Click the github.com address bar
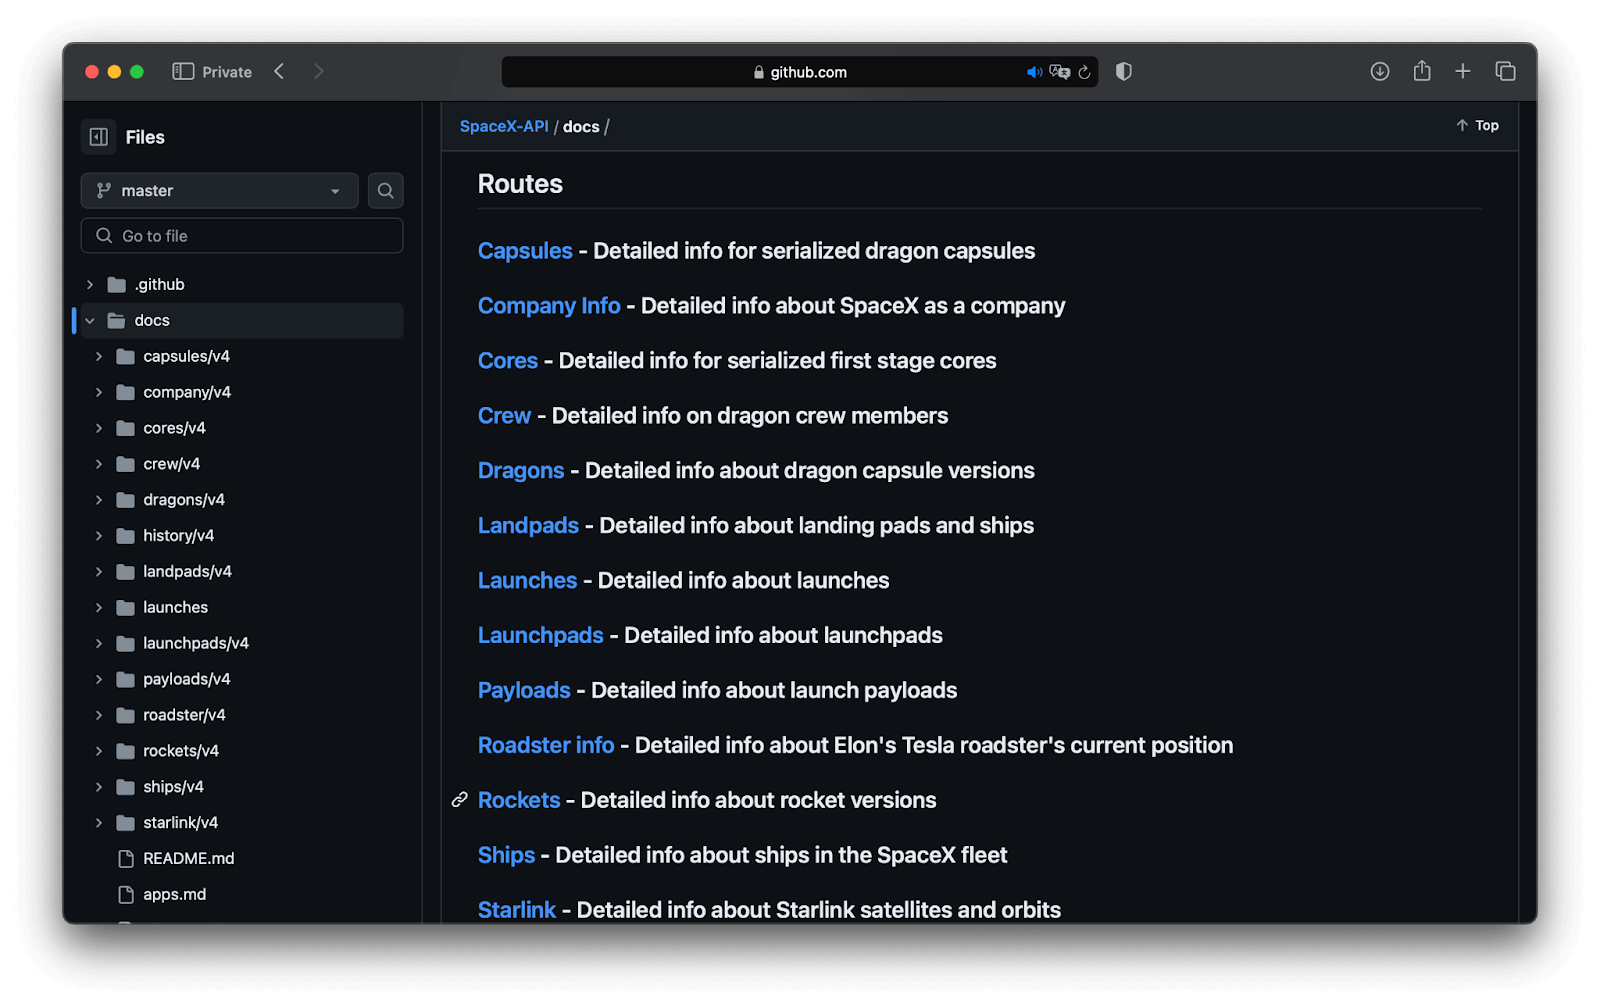This screenshot has width=1600, height=1007. 800,72
